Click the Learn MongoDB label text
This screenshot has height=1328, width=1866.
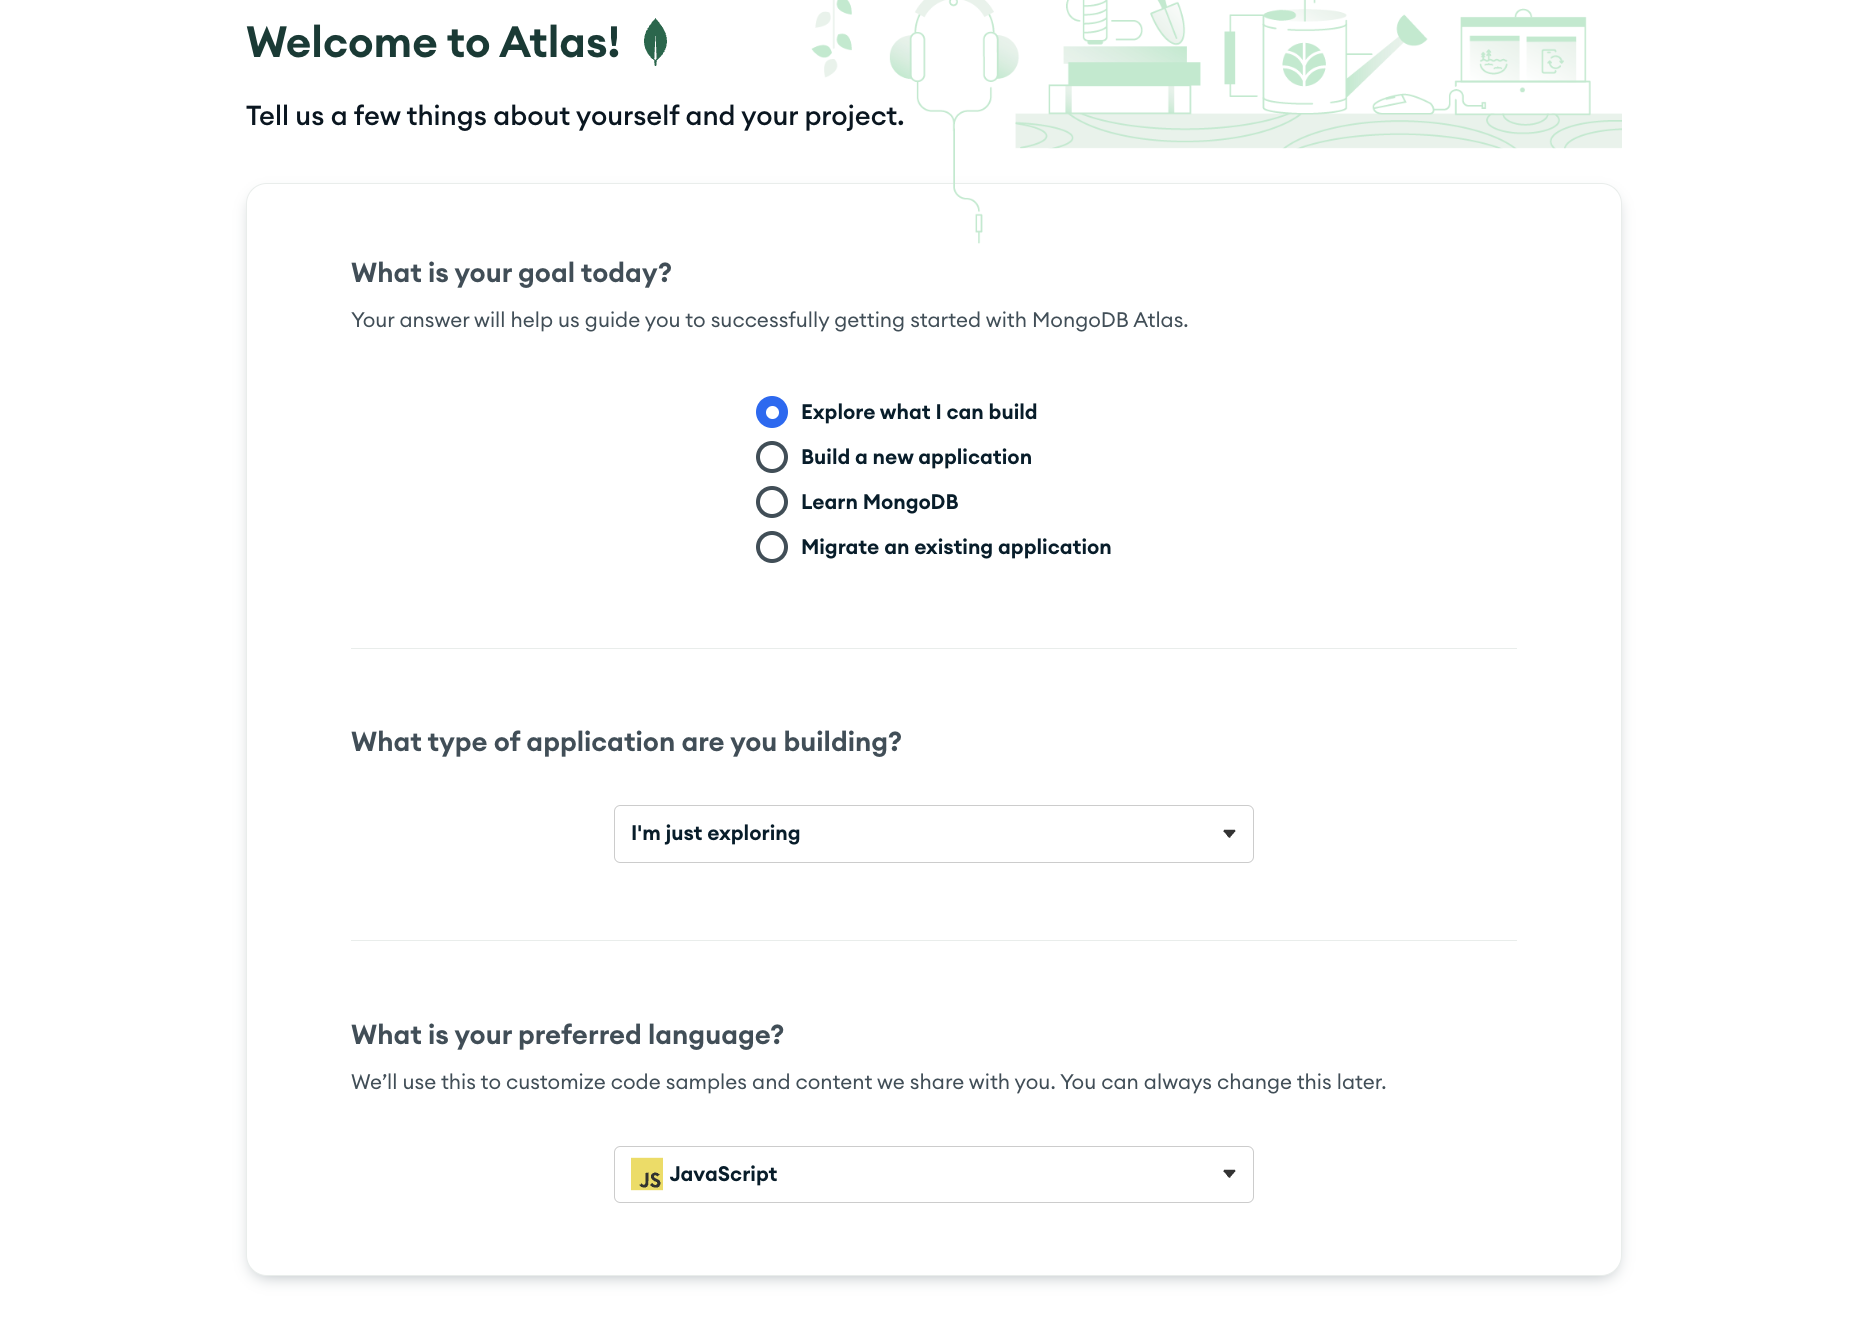click(880, 502)
